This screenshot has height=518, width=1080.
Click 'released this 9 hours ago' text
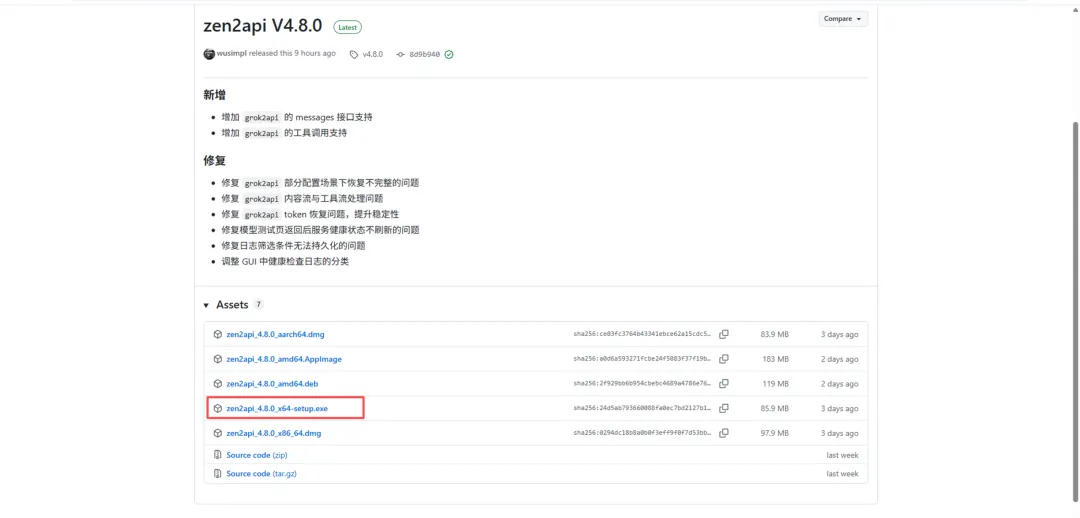292,54
